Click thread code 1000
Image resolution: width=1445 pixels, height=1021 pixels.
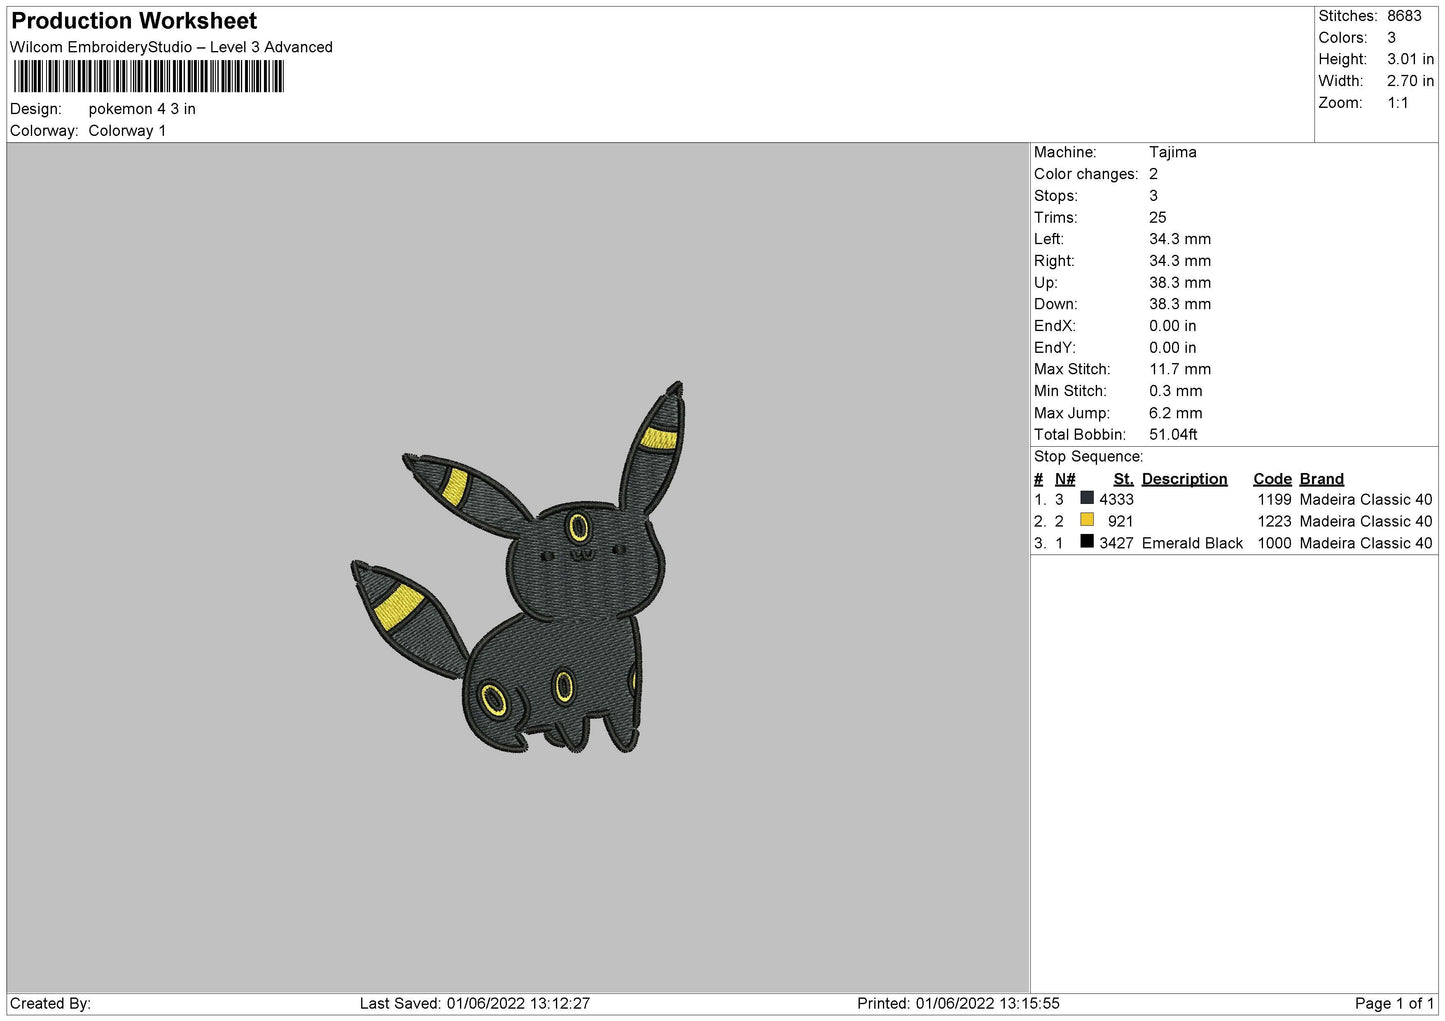1274,543
